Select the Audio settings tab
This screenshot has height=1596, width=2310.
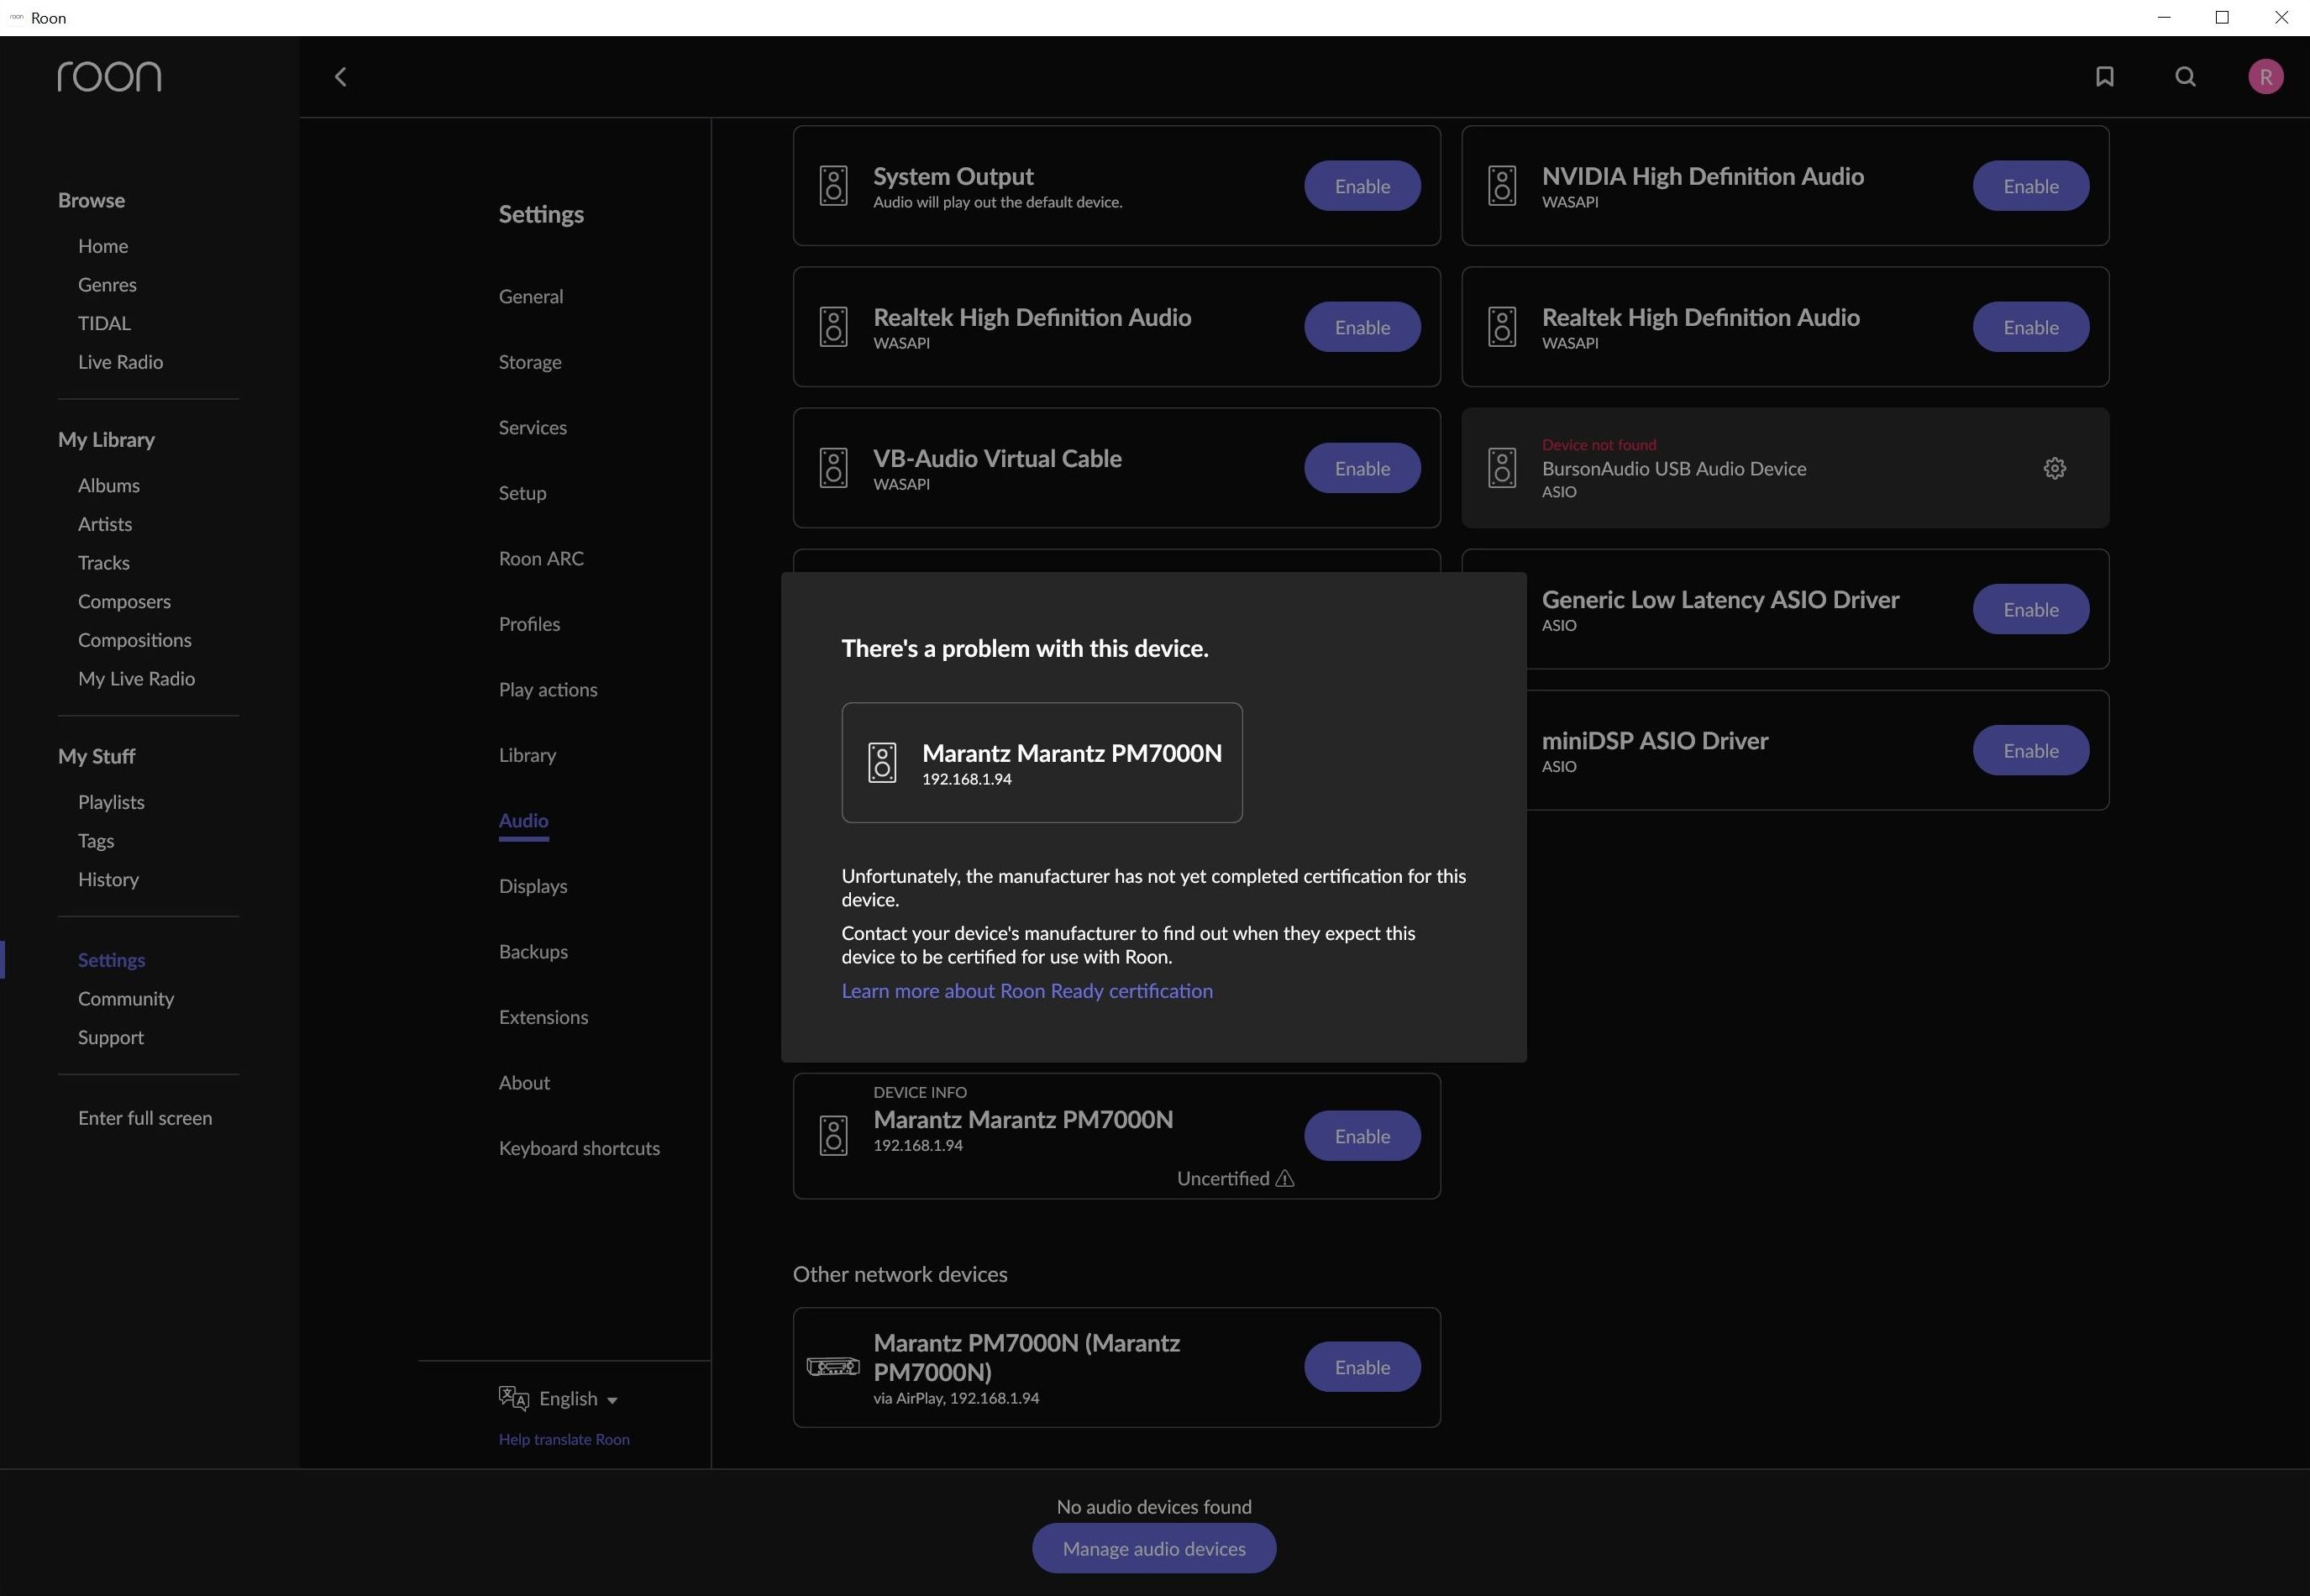click(x=524, y=821)
